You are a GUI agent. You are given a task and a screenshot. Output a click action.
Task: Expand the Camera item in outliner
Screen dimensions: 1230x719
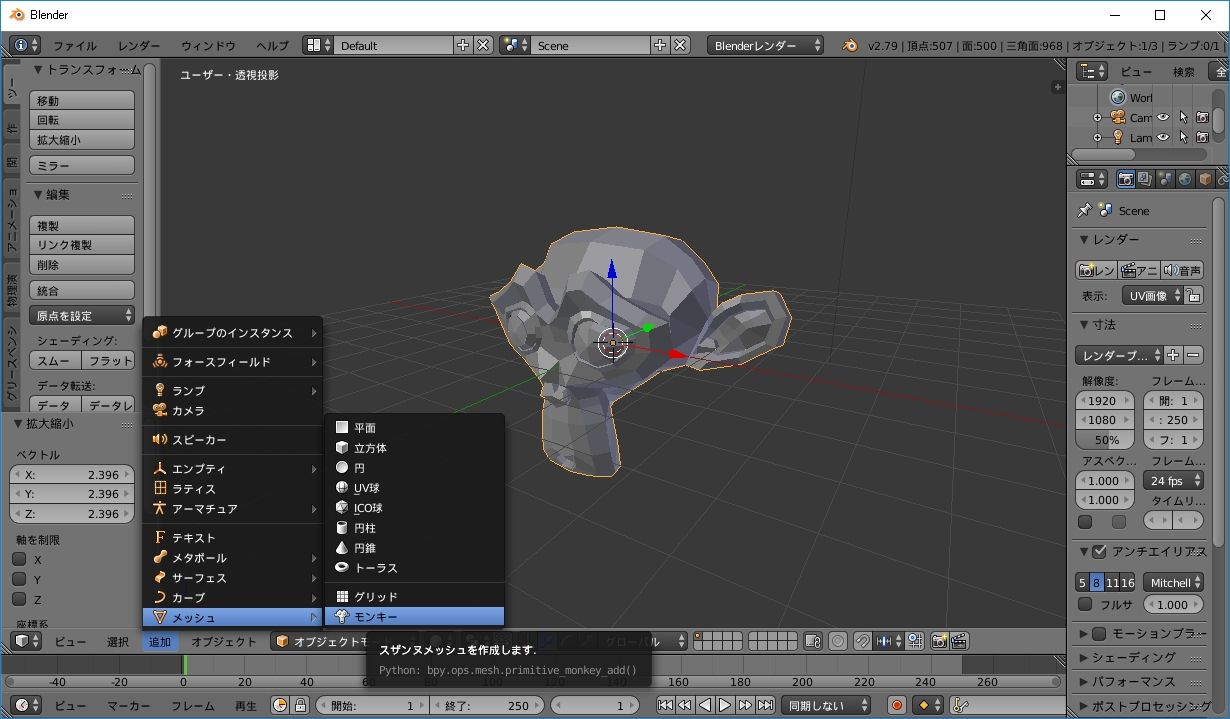click(1097, 118)
